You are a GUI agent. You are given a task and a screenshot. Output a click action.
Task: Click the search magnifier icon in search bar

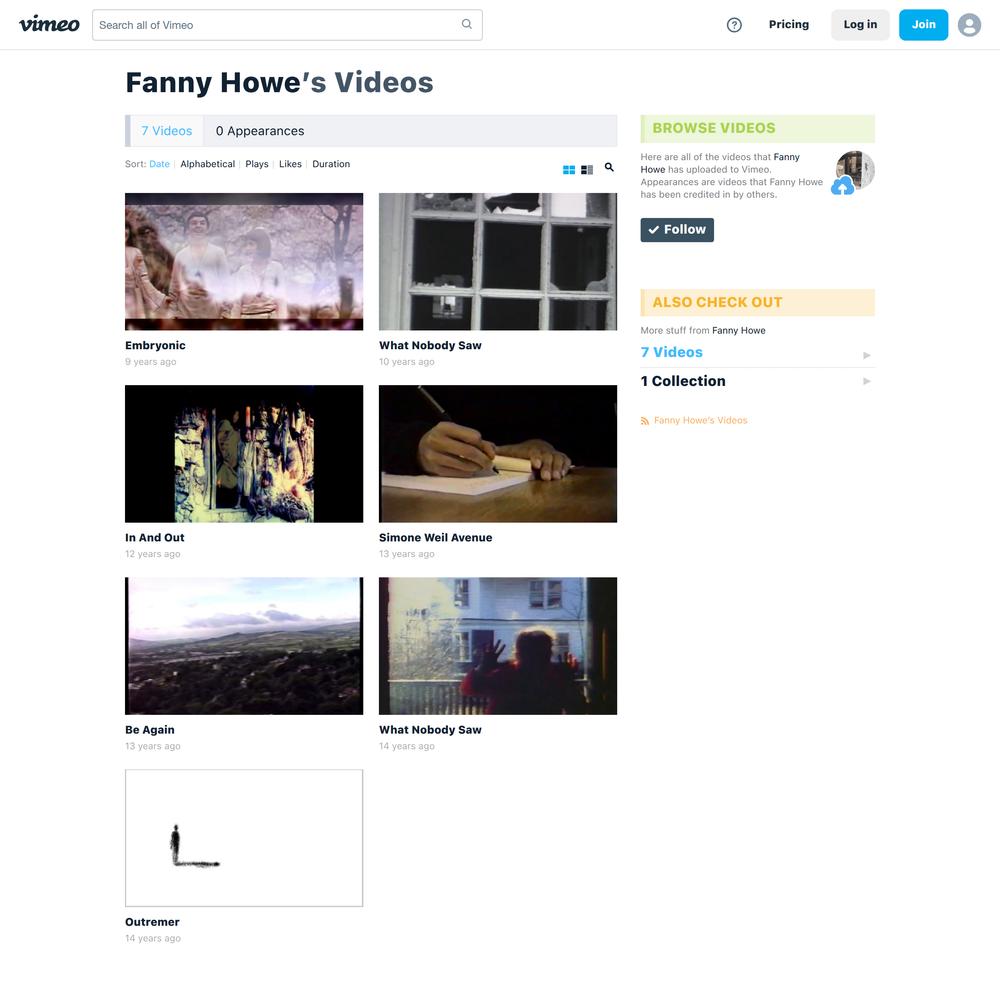point(467,24)
